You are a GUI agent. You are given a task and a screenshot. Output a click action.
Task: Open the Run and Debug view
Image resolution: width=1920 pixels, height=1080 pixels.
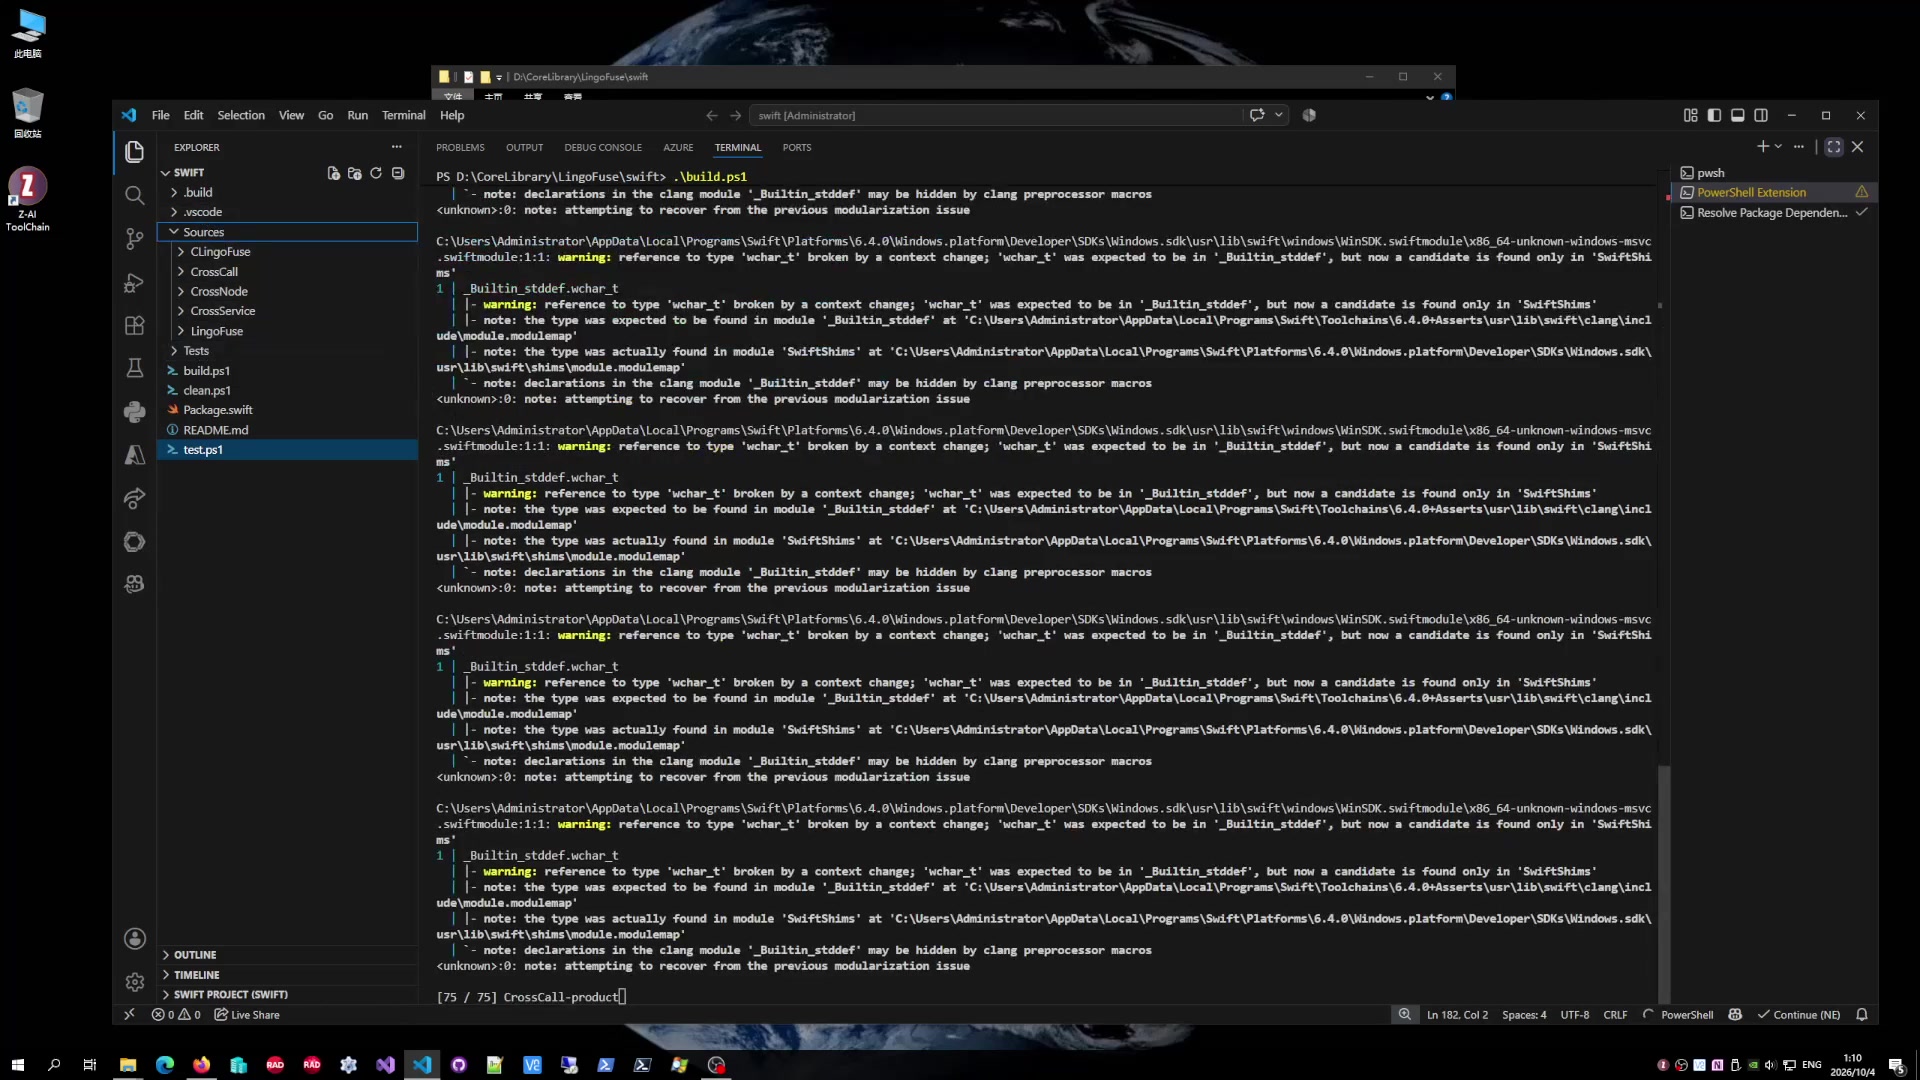pos(134,283)
